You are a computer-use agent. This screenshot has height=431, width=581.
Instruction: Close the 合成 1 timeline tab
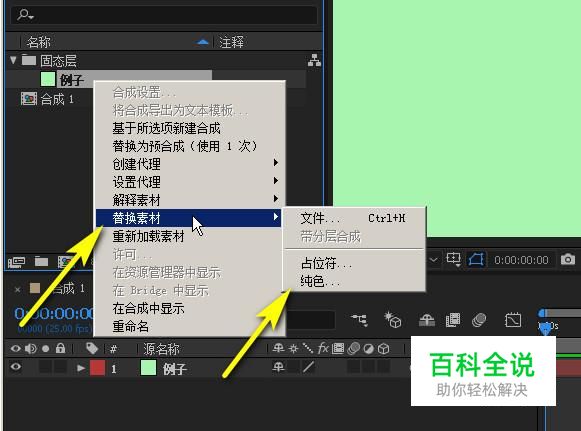[17, 289]
